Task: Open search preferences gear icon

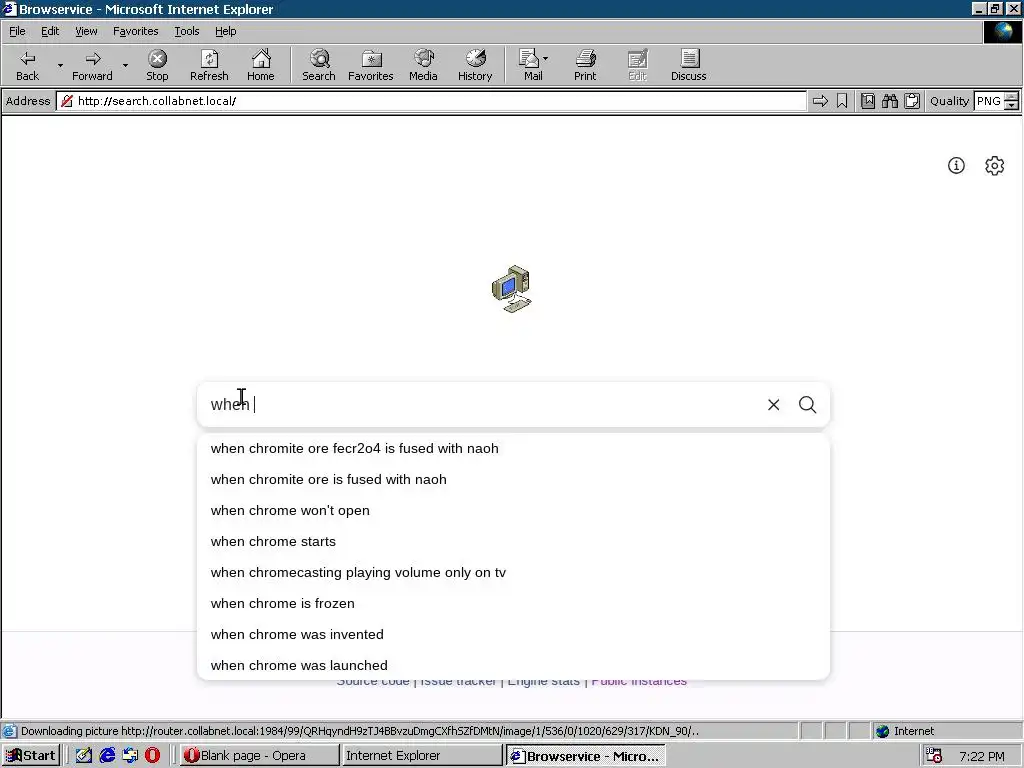Action: click(x=995, y=165)
